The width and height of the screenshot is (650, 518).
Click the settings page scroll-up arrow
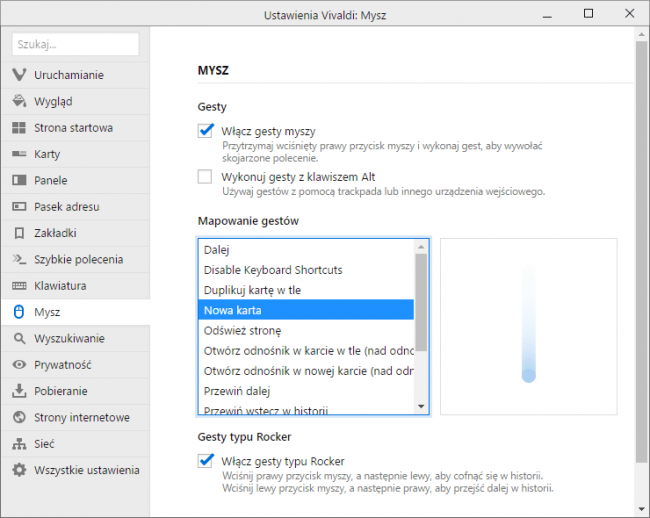(x=641, y=35)
